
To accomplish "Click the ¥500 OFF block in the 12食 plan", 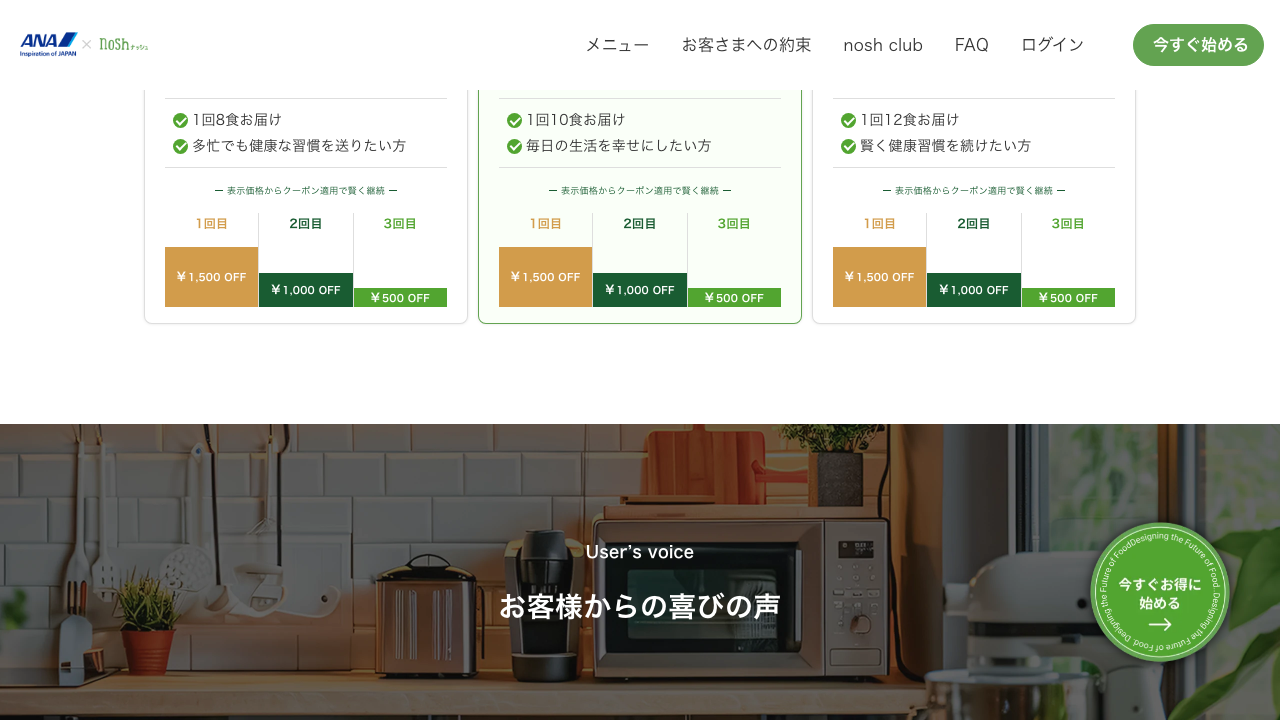I will [x=1068, y=298].
